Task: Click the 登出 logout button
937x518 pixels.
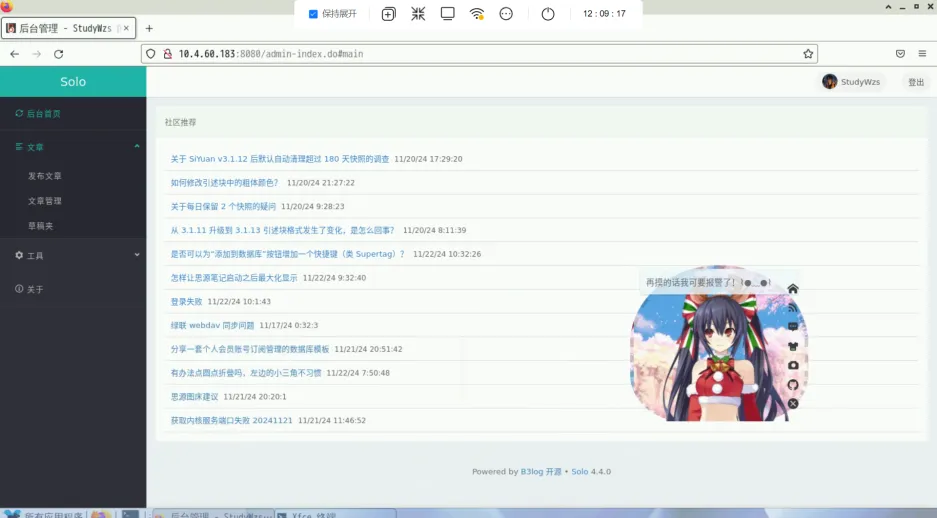Action: (x=916, y=82)
